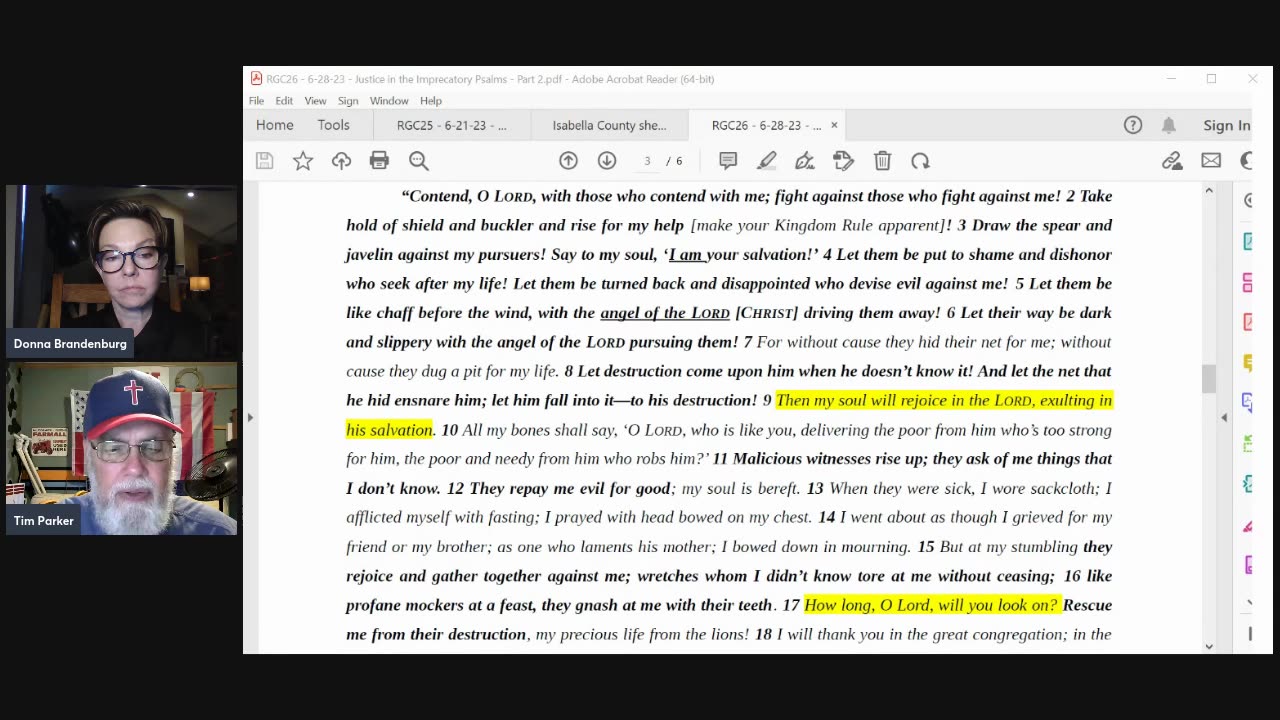
Task: Click the document scrollbar up arrow
Action: pos(1209,191)
